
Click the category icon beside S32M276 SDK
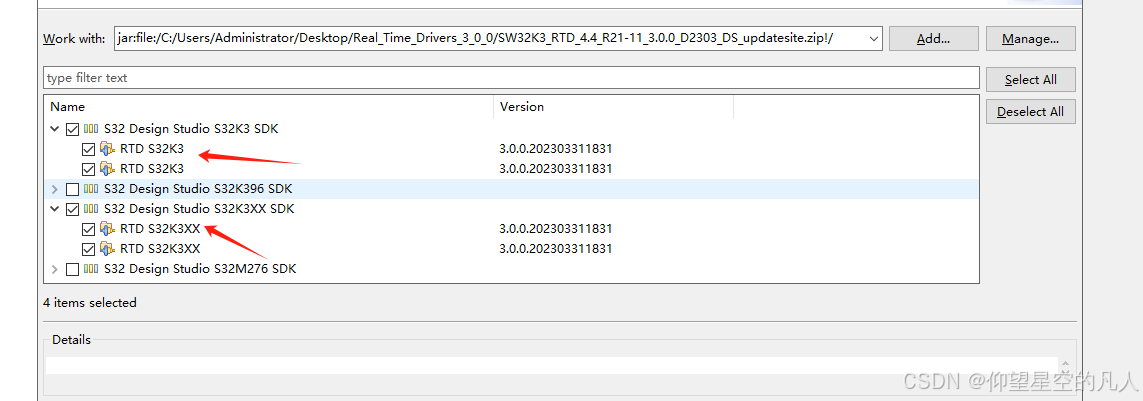[91, 269]
